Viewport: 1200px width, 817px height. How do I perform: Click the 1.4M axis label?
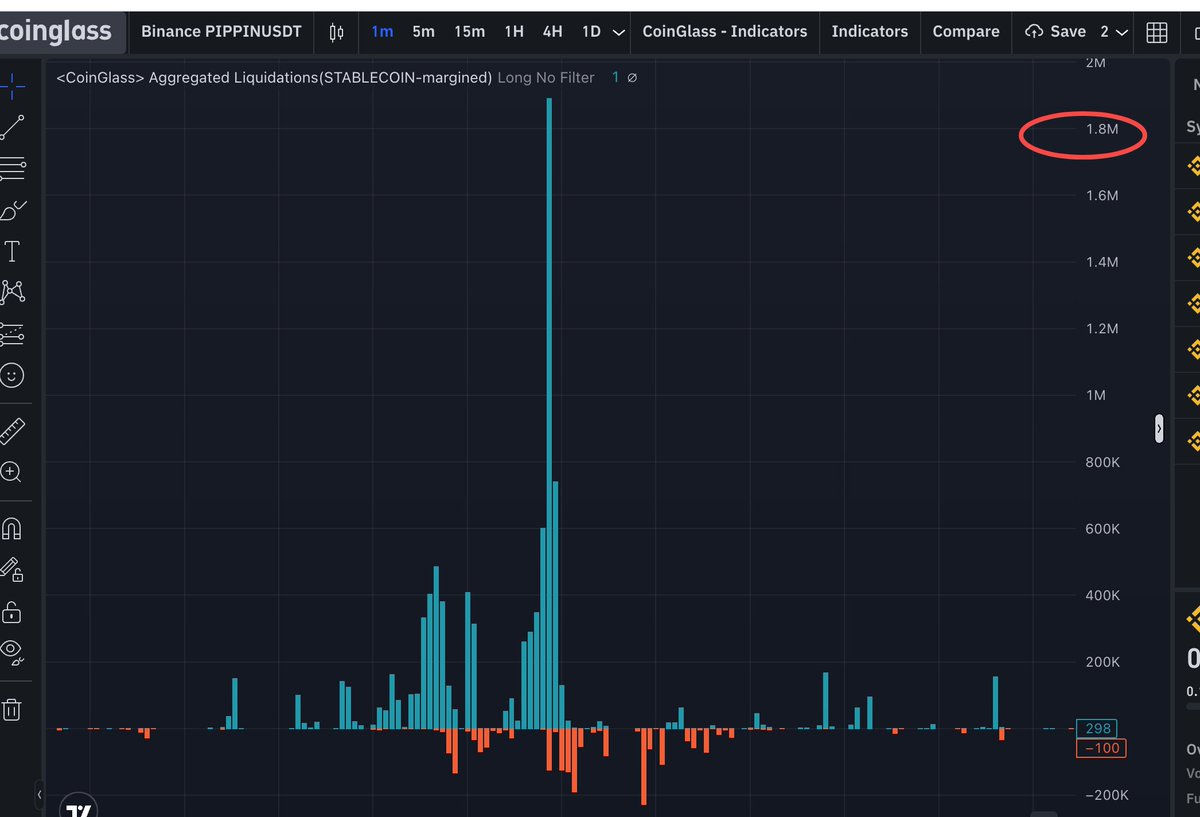click(x=1102, y=262)
